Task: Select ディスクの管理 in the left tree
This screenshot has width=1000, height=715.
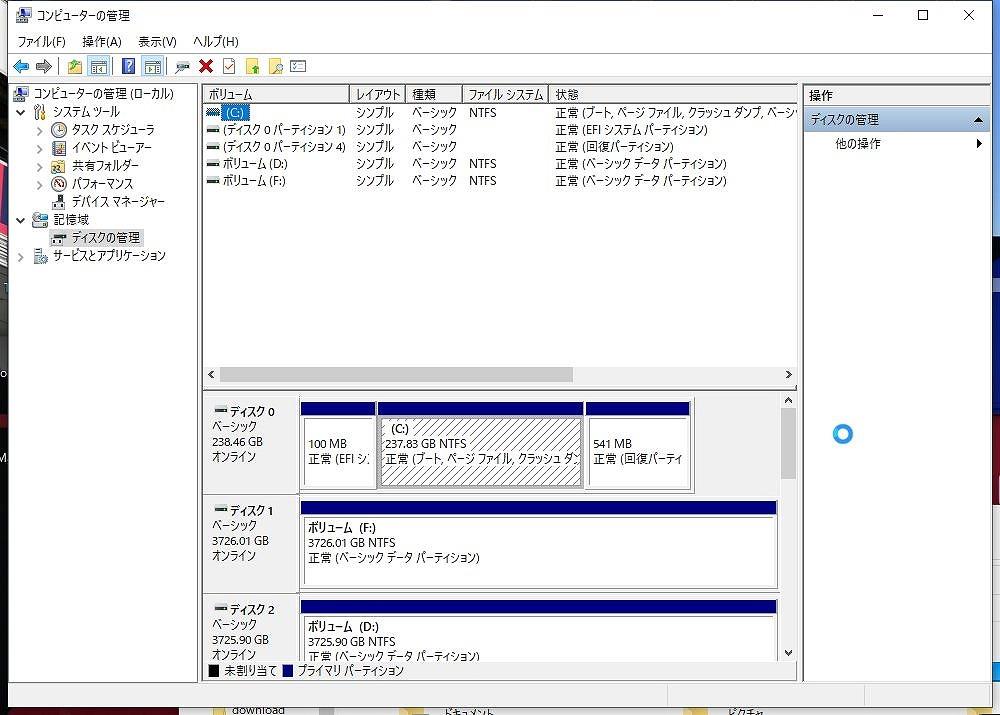Action: coord(105,238)
